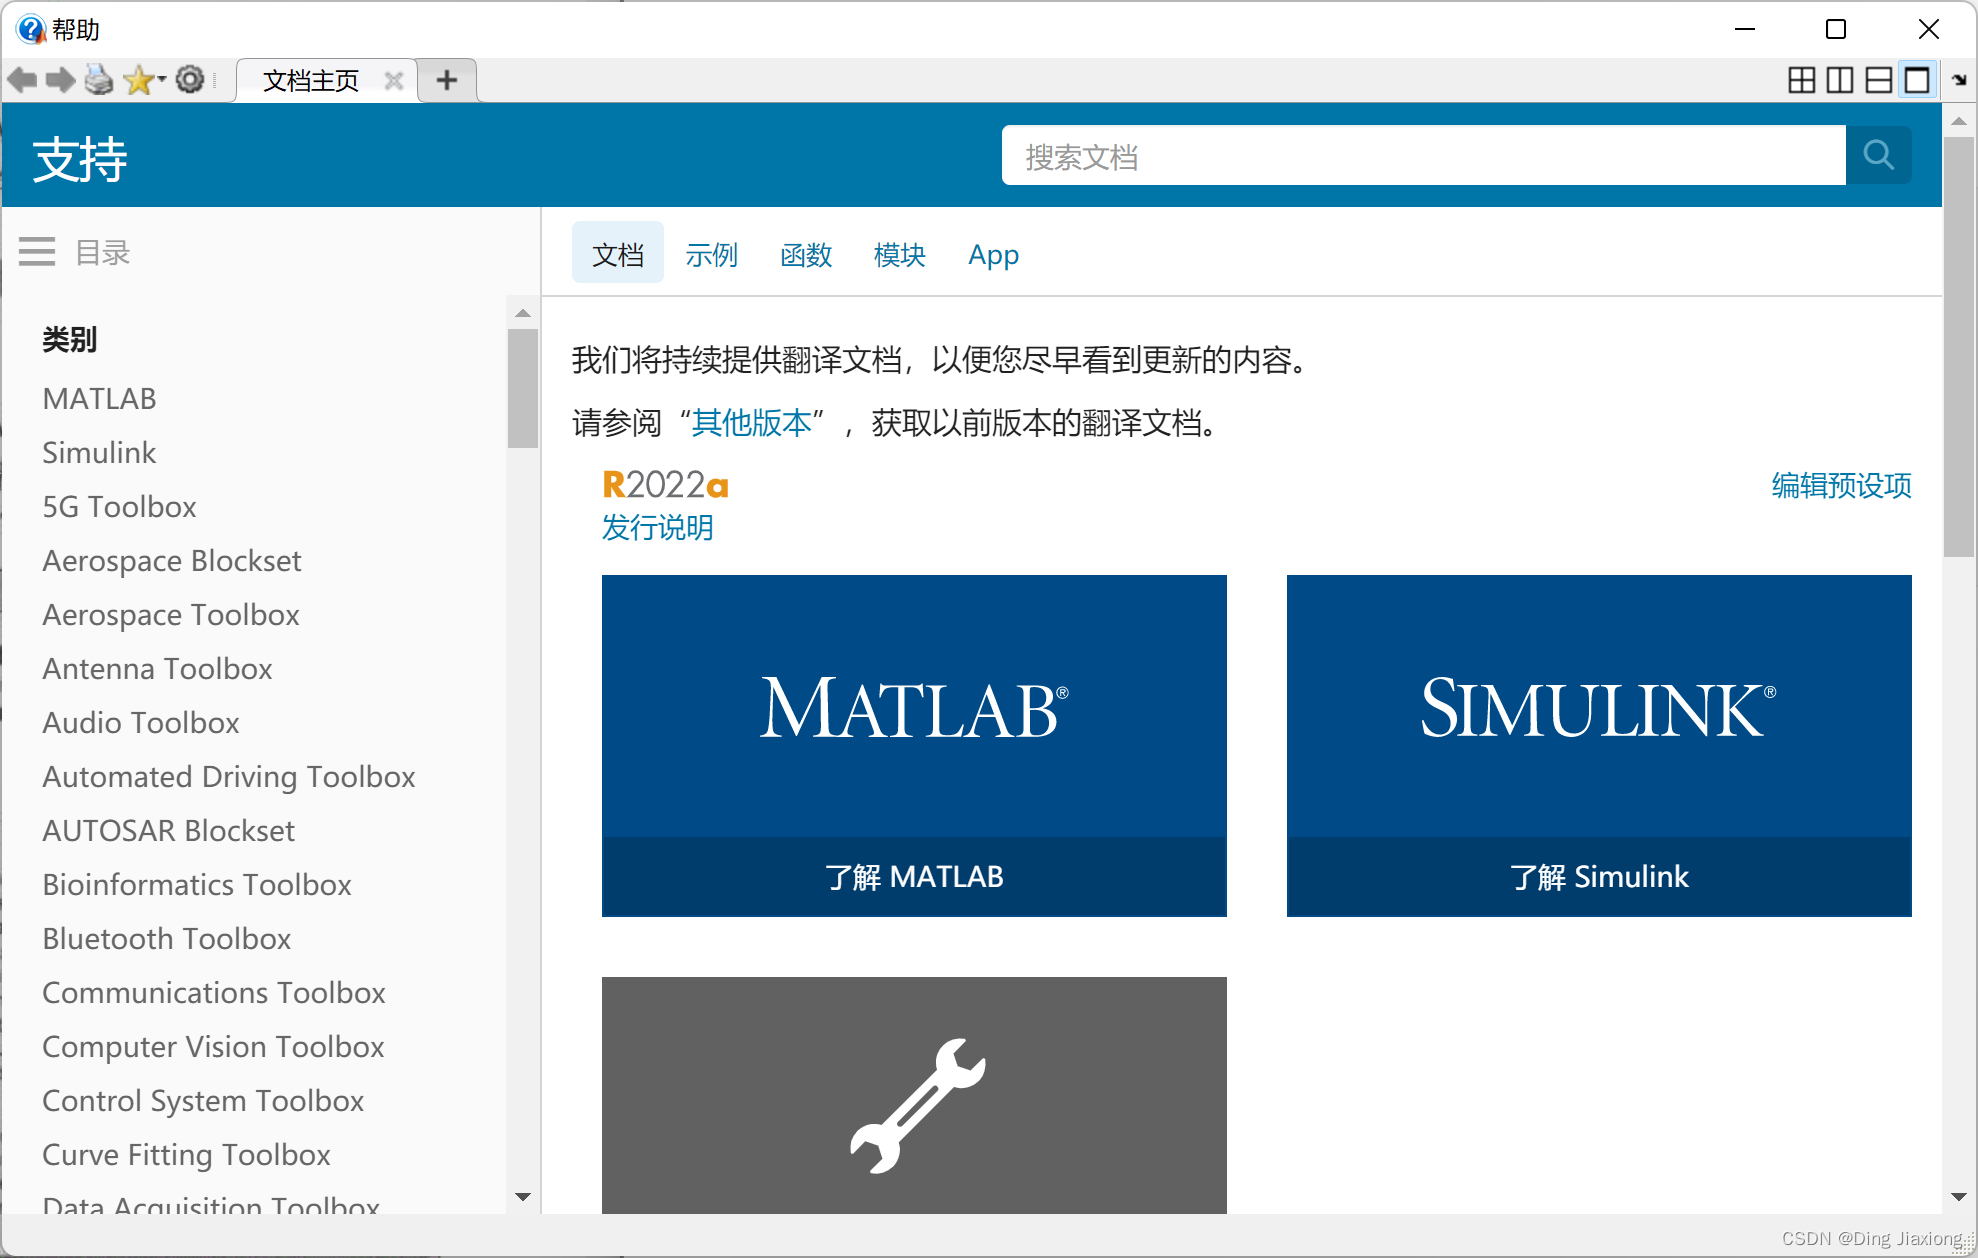The height and width of the screenshot is (1258, 1978).
Task: Open the favorites dropdown arrow
Action: (160, 80)
